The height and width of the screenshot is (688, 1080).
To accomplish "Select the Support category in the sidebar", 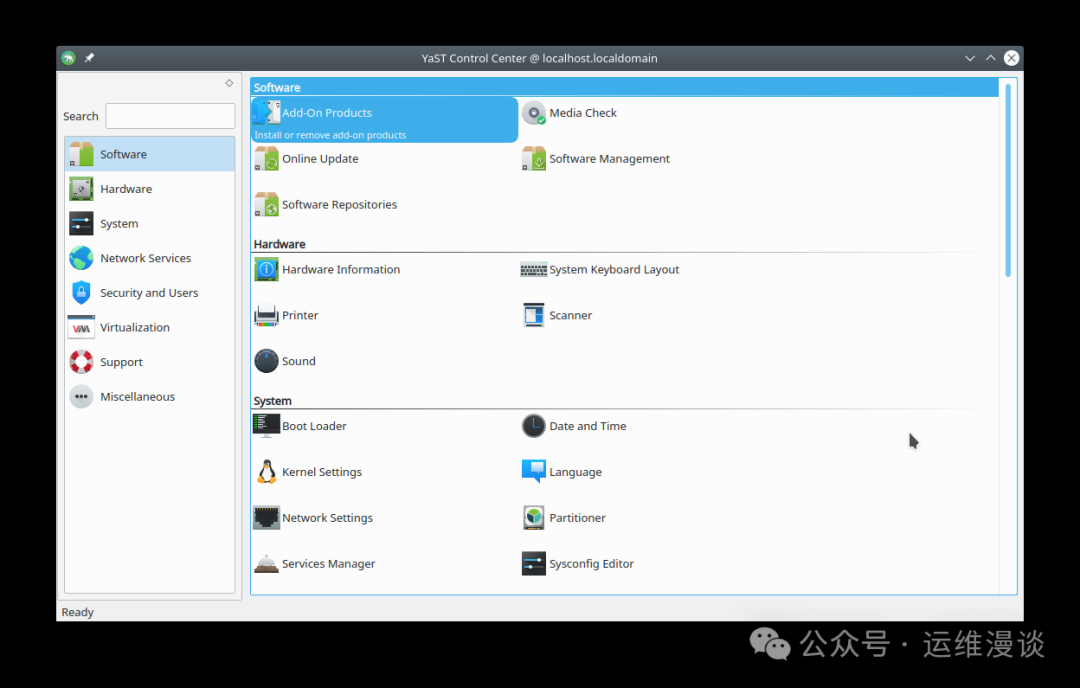I will point(149,362).
